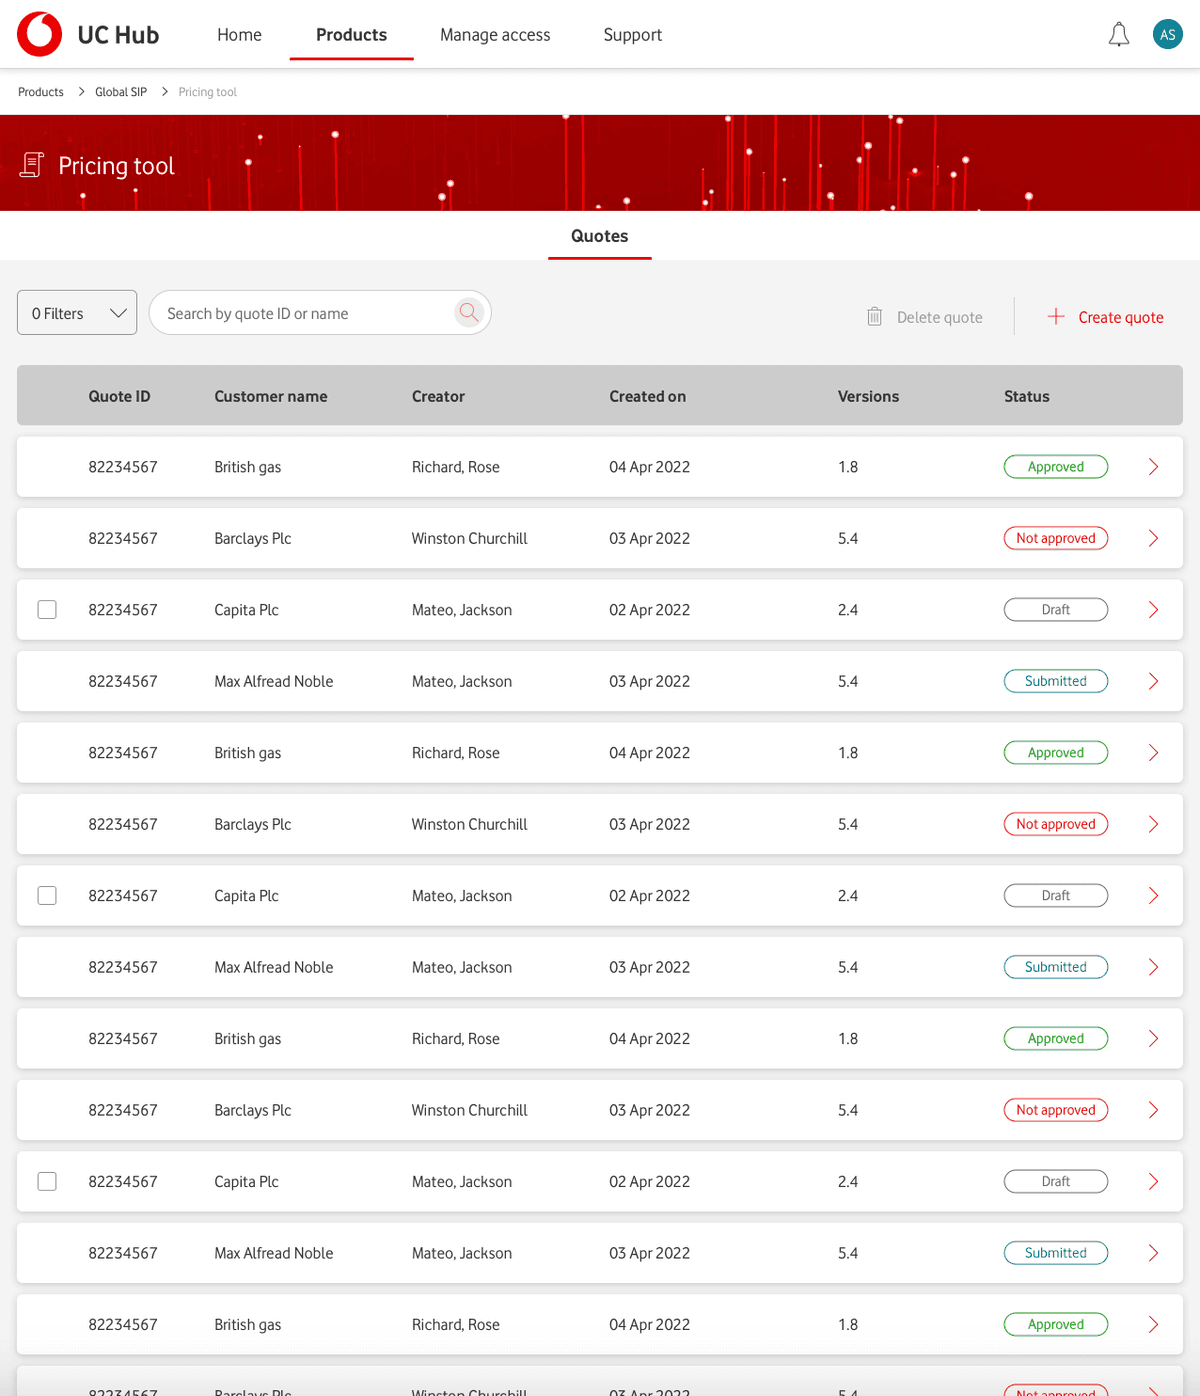
Task: Open the AS user avatar menu
Action: tap(1168, 35)
